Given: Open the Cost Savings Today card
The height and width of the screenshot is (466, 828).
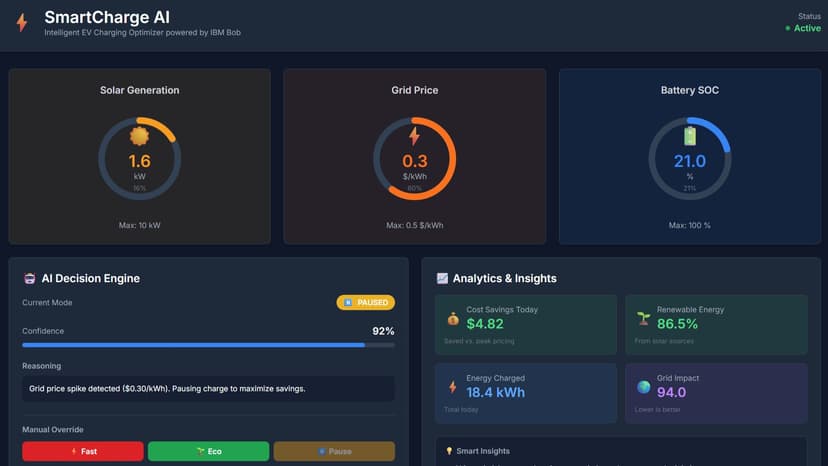Looking at the screenshot, I should 525,324.
